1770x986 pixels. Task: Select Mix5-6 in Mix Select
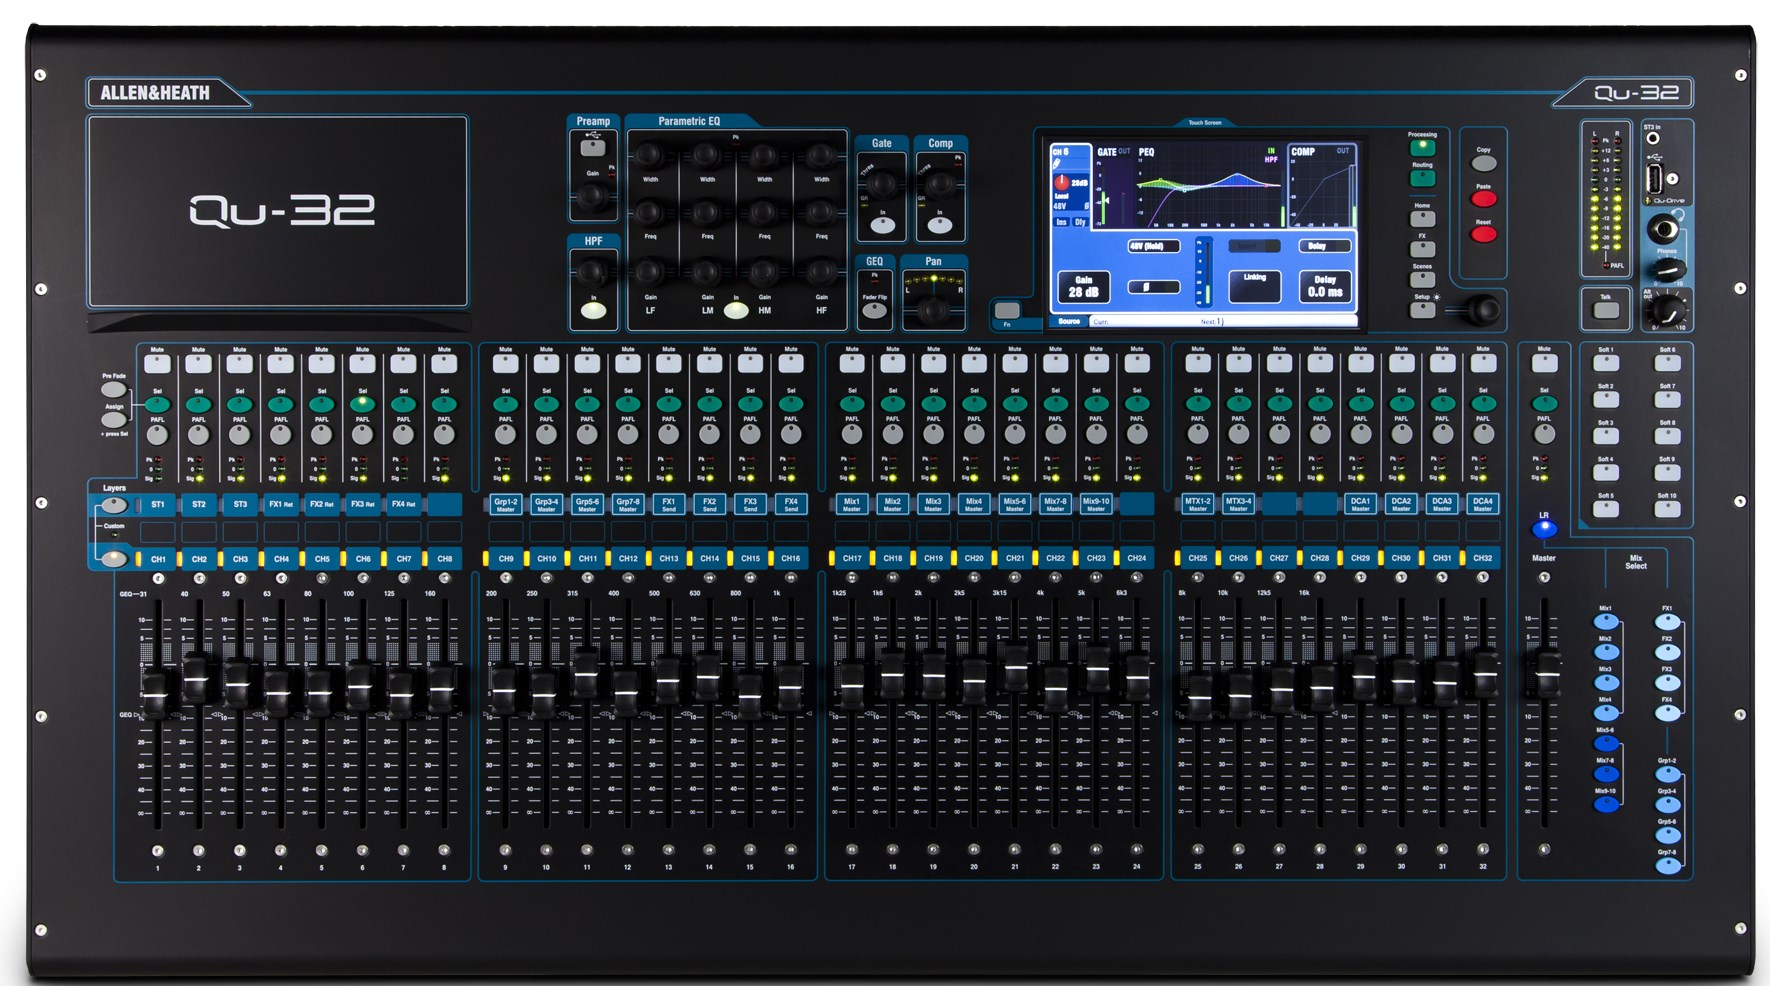point(1606,744)
